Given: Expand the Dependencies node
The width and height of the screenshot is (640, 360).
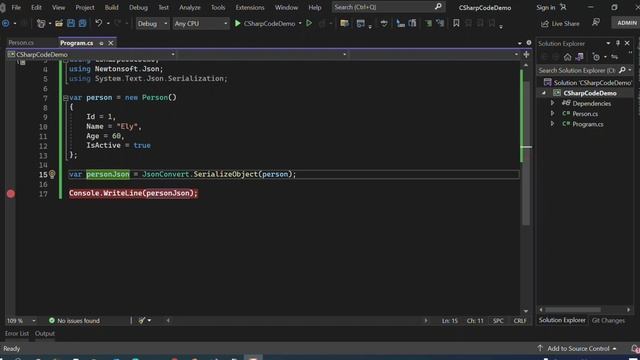Looking at the screenshot, I should 553,103.
